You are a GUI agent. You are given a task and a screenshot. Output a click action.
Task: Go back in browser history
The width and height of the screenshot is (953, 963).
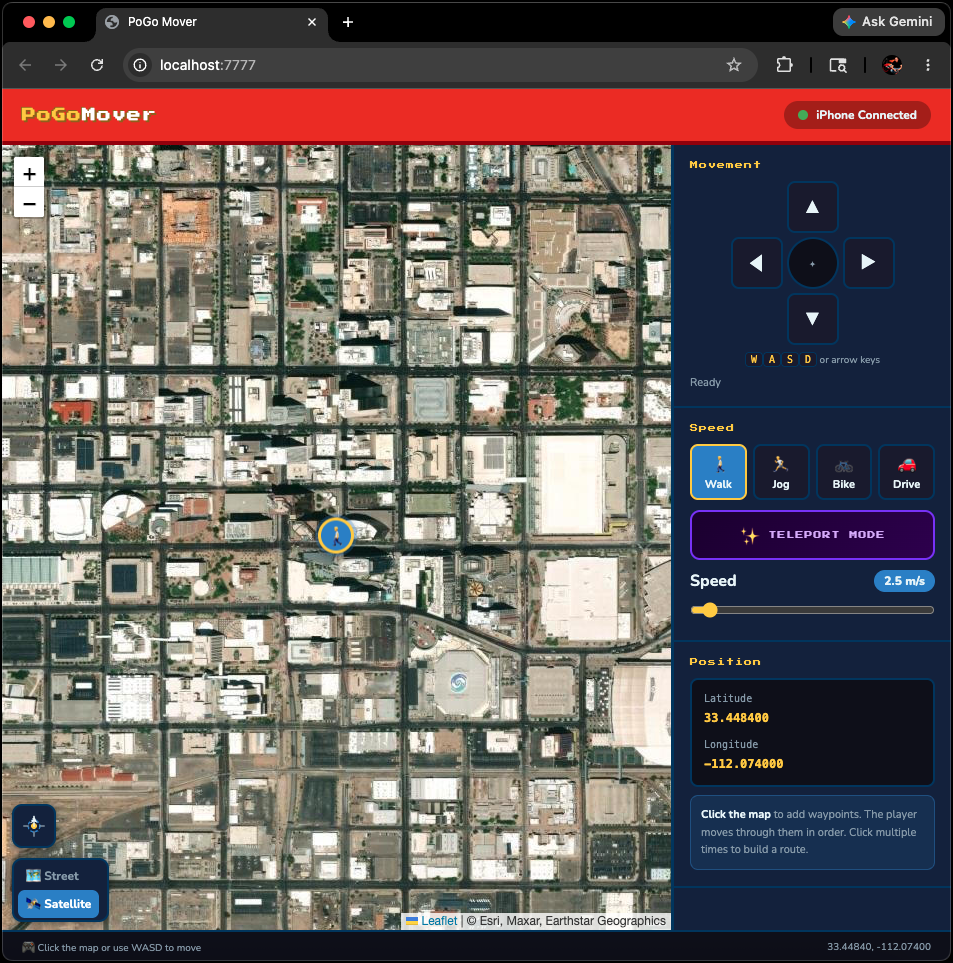[25, 65]
